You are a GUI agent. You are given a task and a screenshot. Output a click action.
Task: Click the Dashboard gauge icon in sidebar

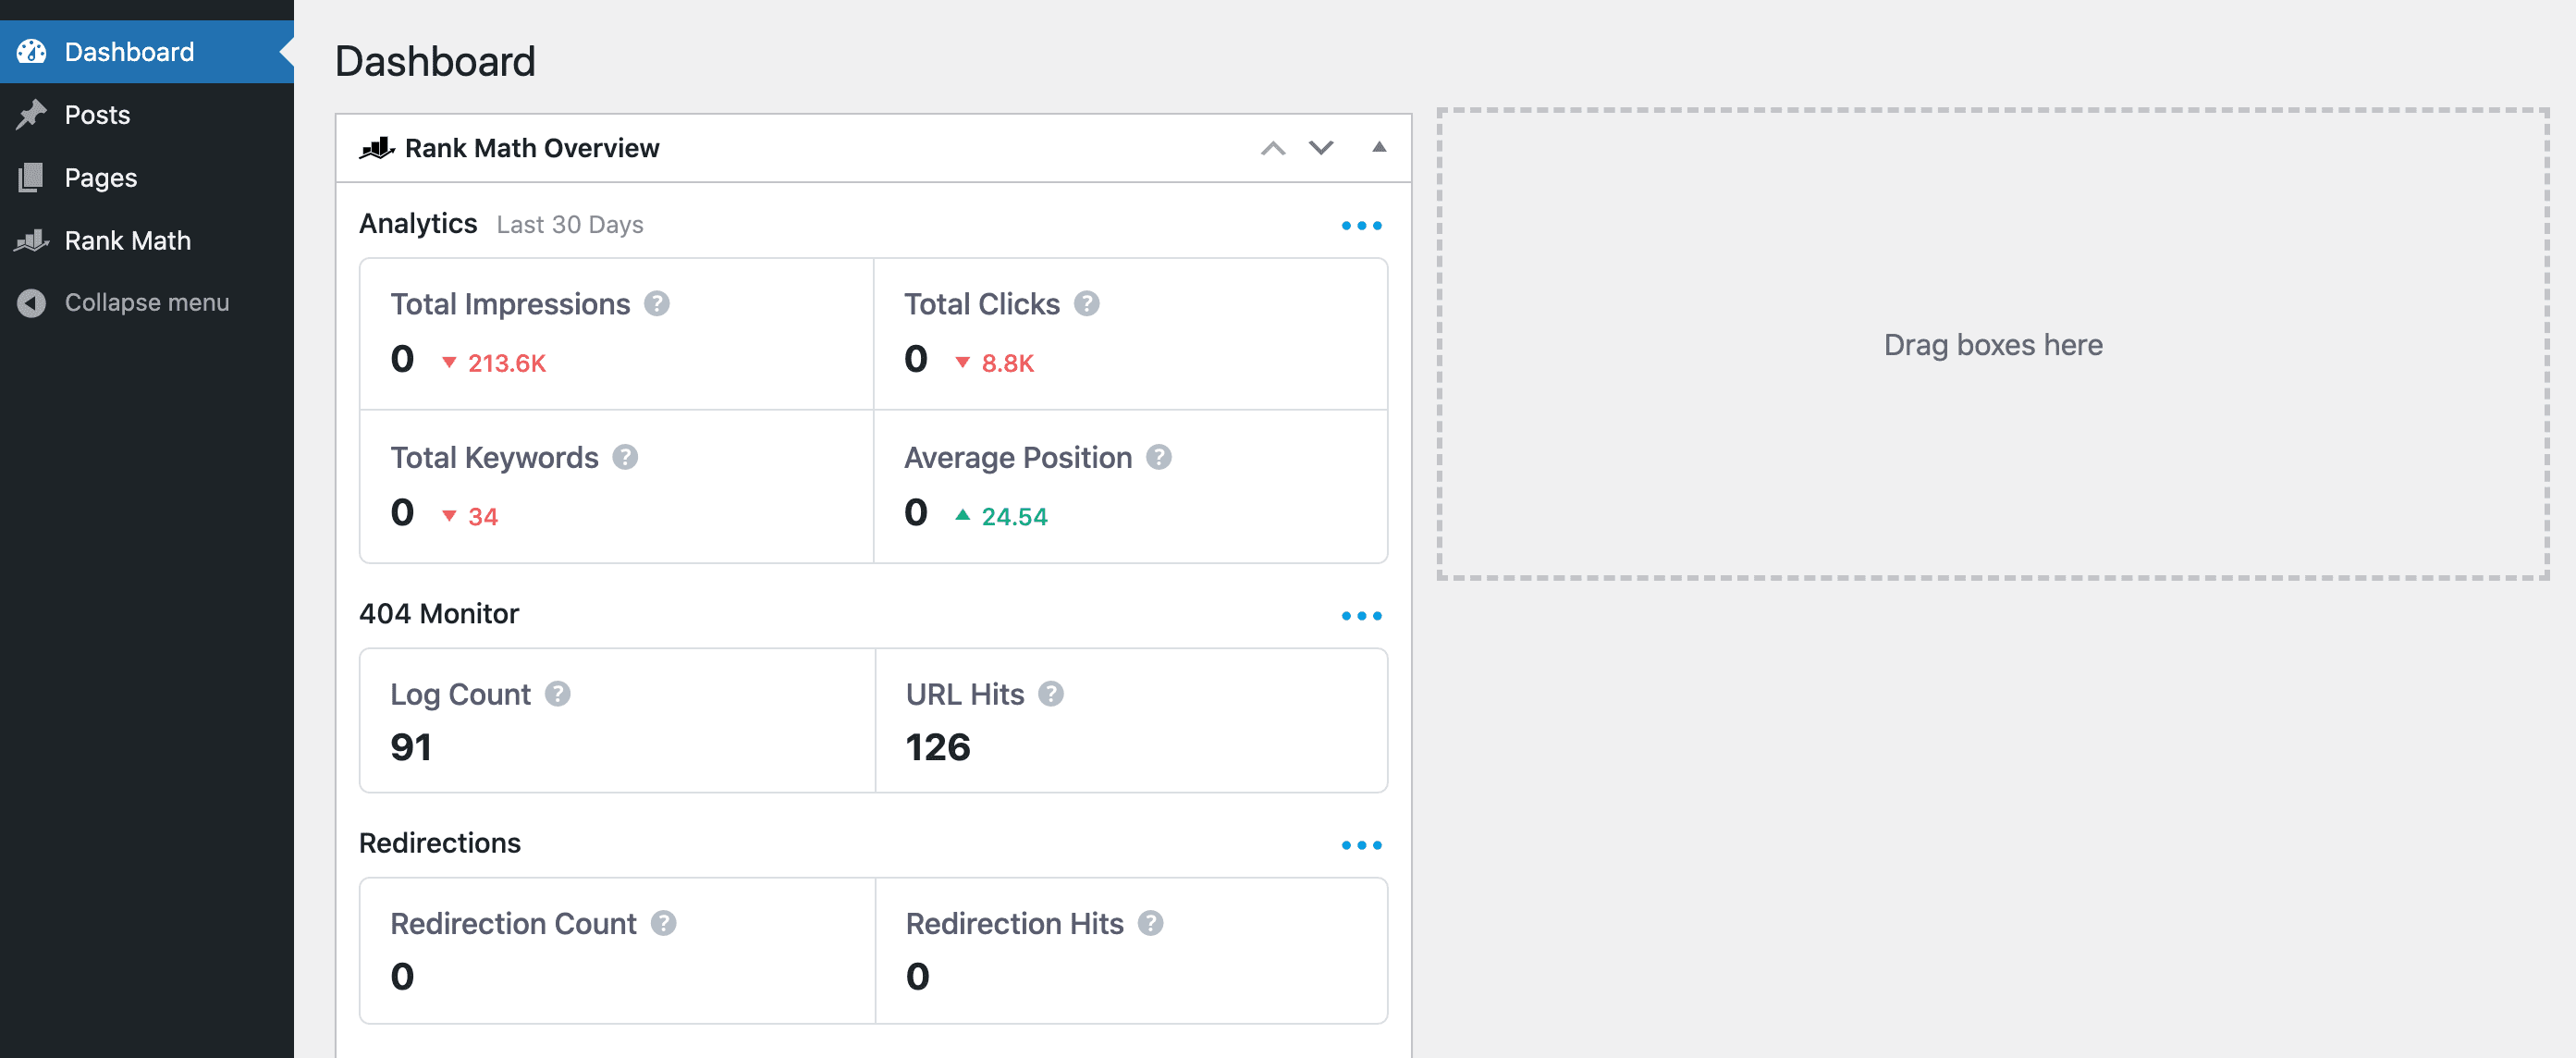31,51
